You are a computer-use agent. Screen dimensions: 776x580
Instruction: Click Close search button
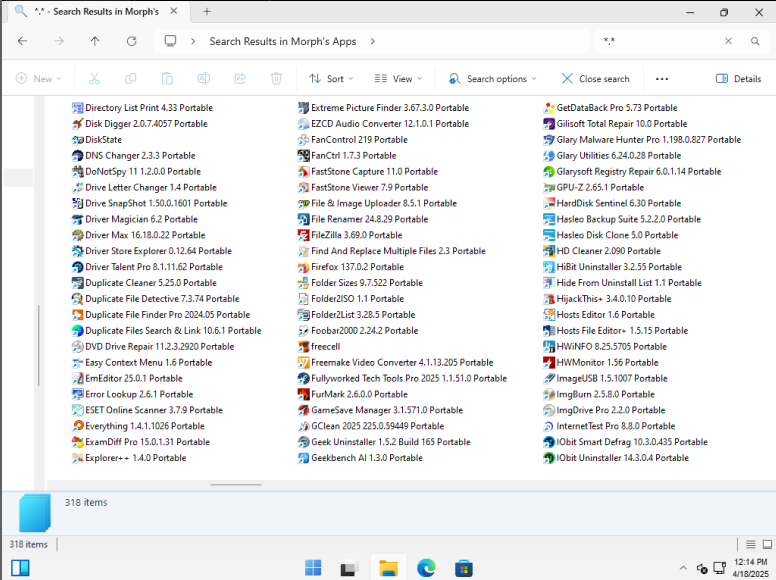coord(595,79)
